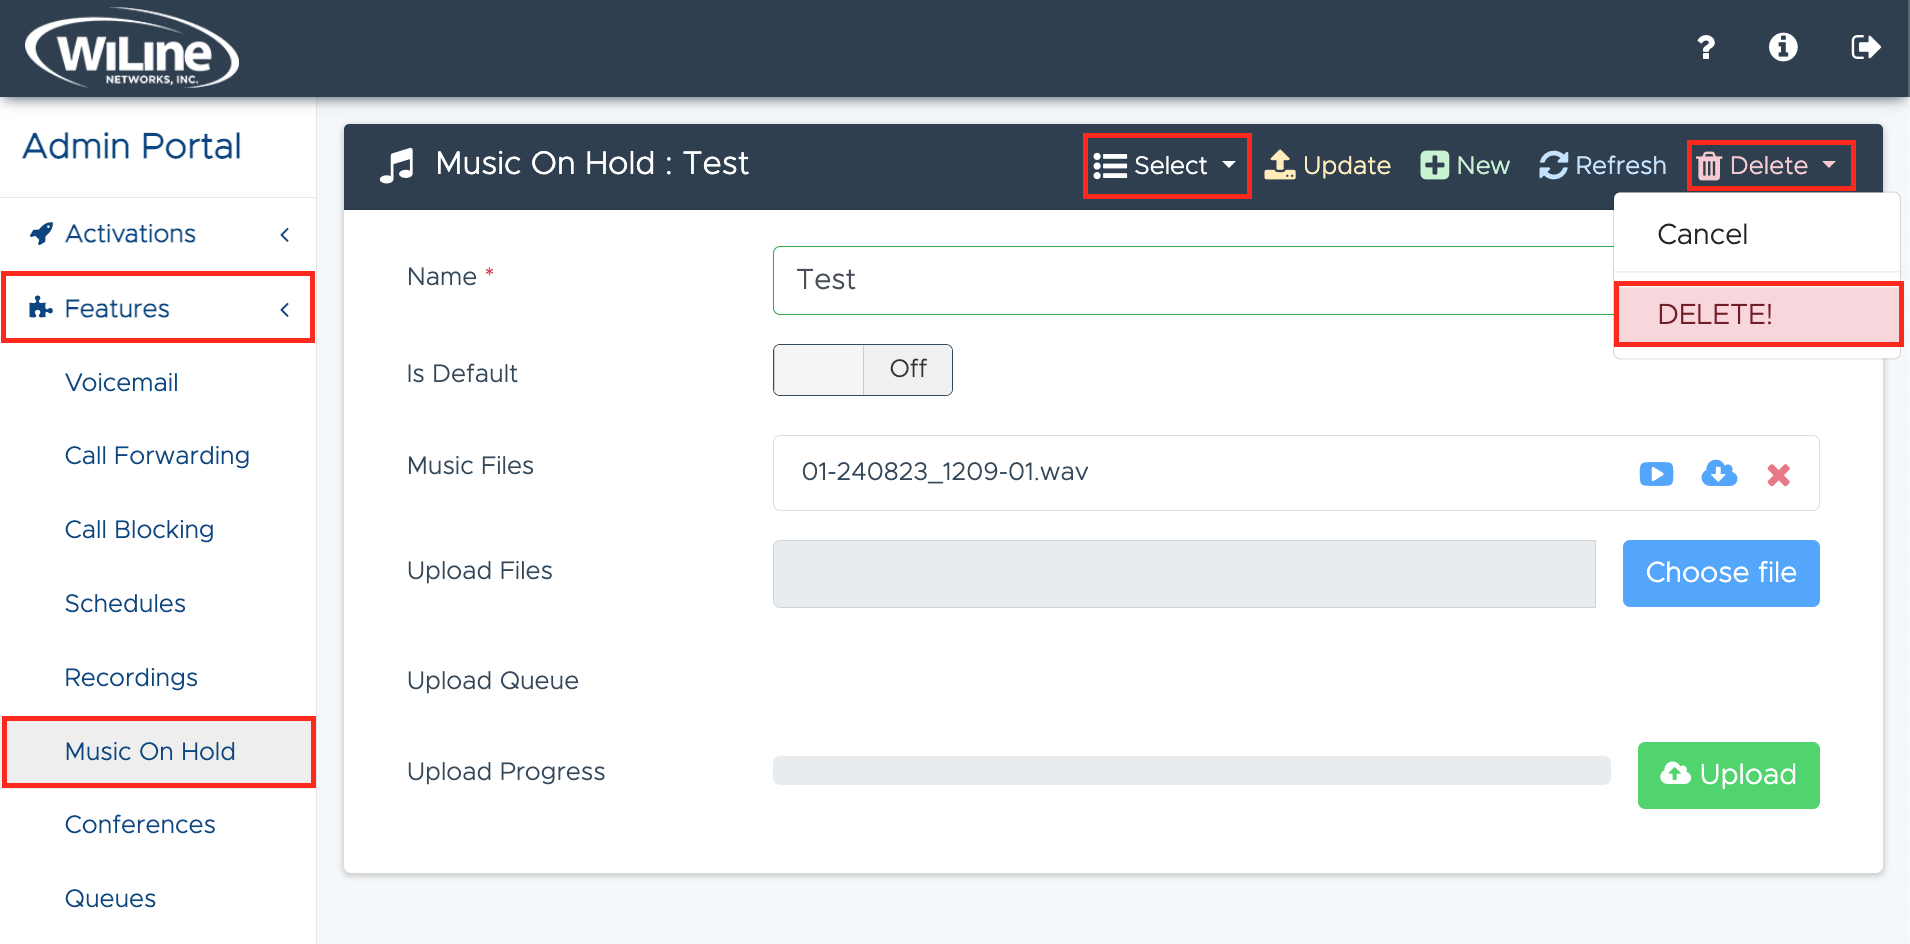Toggle the Is Default switch
This screenshot has height=944, width=1910.
click(862, 370)
